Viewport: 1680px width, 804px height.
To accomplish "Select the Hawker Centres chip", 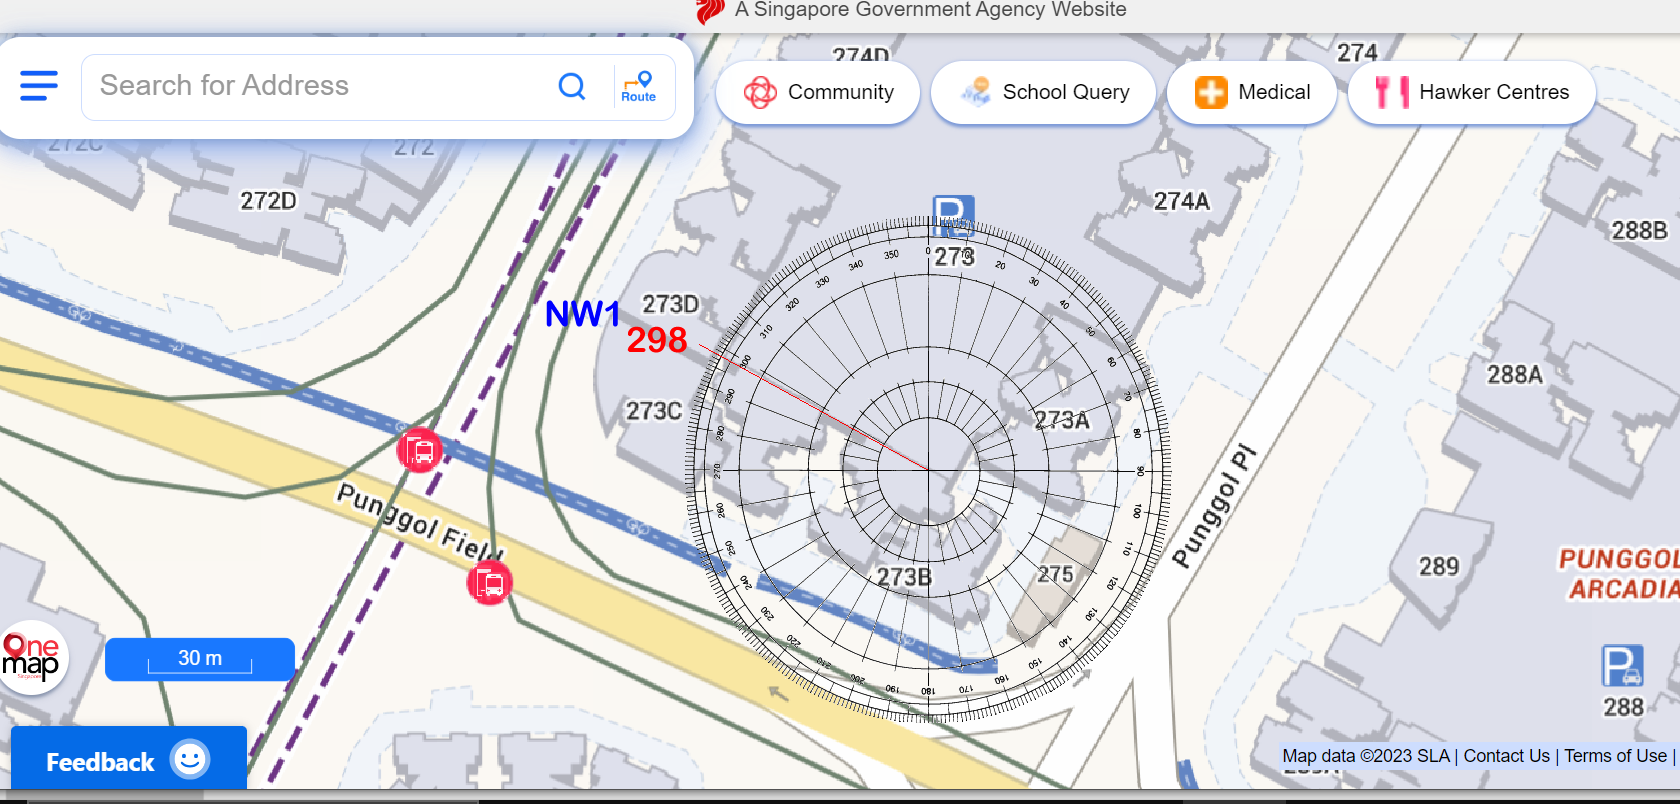I will pos(1471,93).
